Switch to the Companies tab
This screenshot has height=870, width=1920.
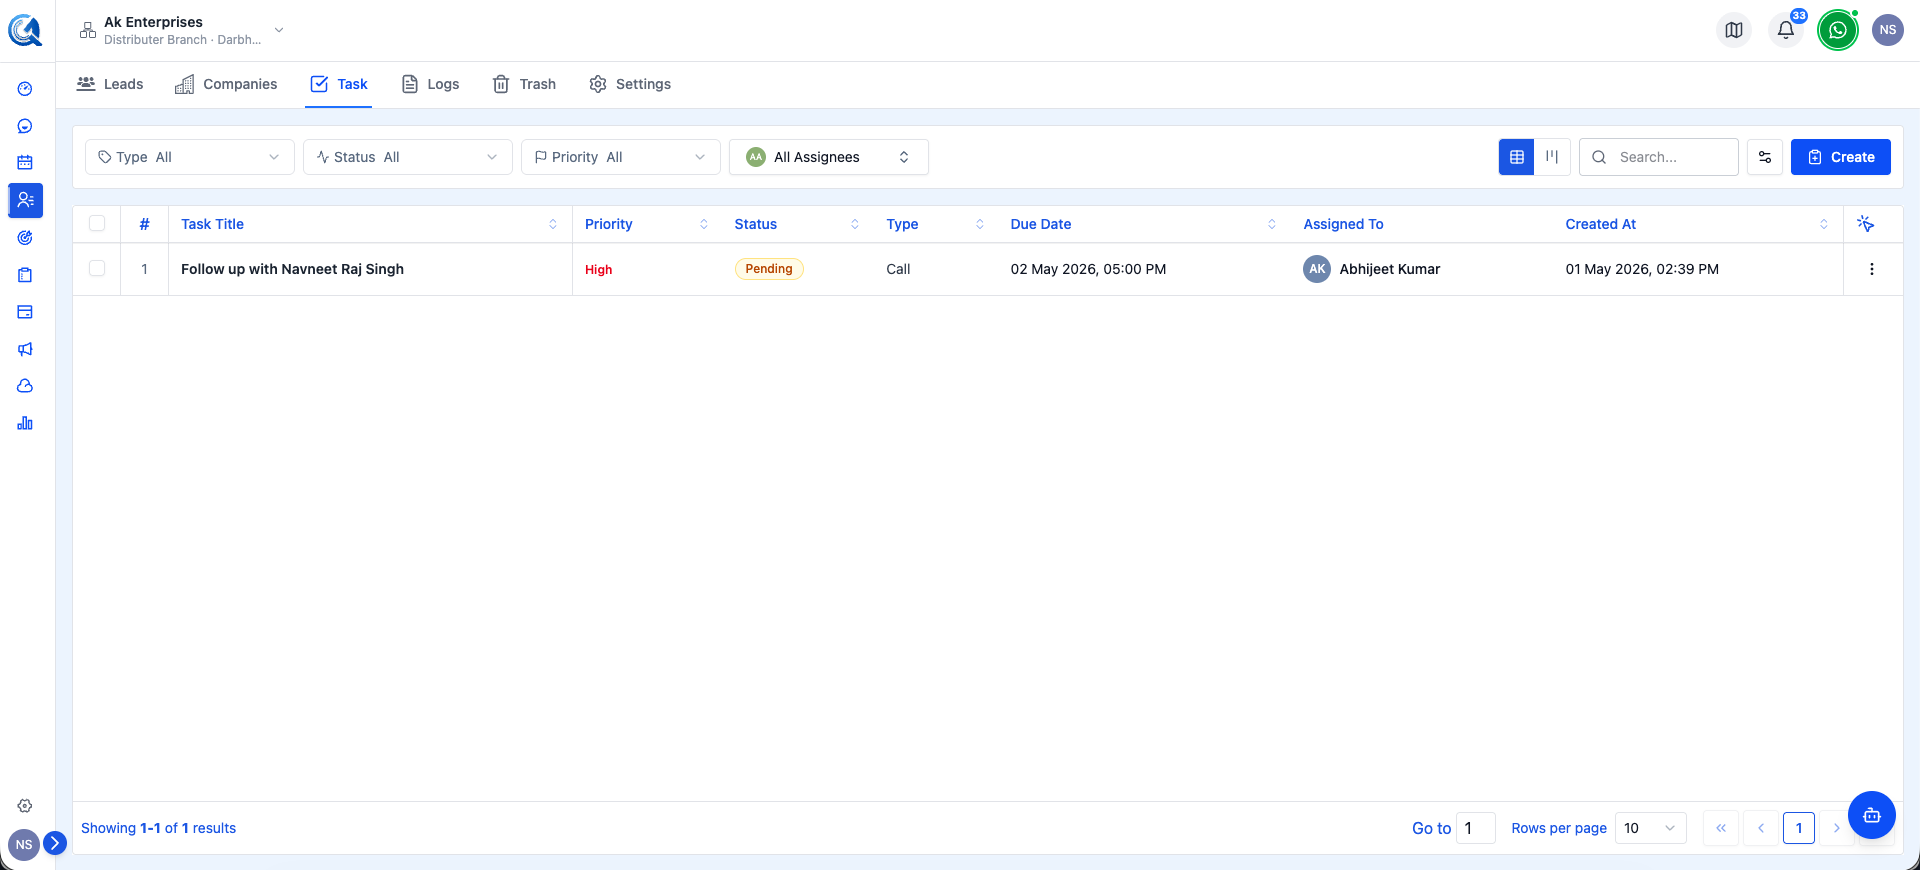pyautogui.click(x=226, y=84)
